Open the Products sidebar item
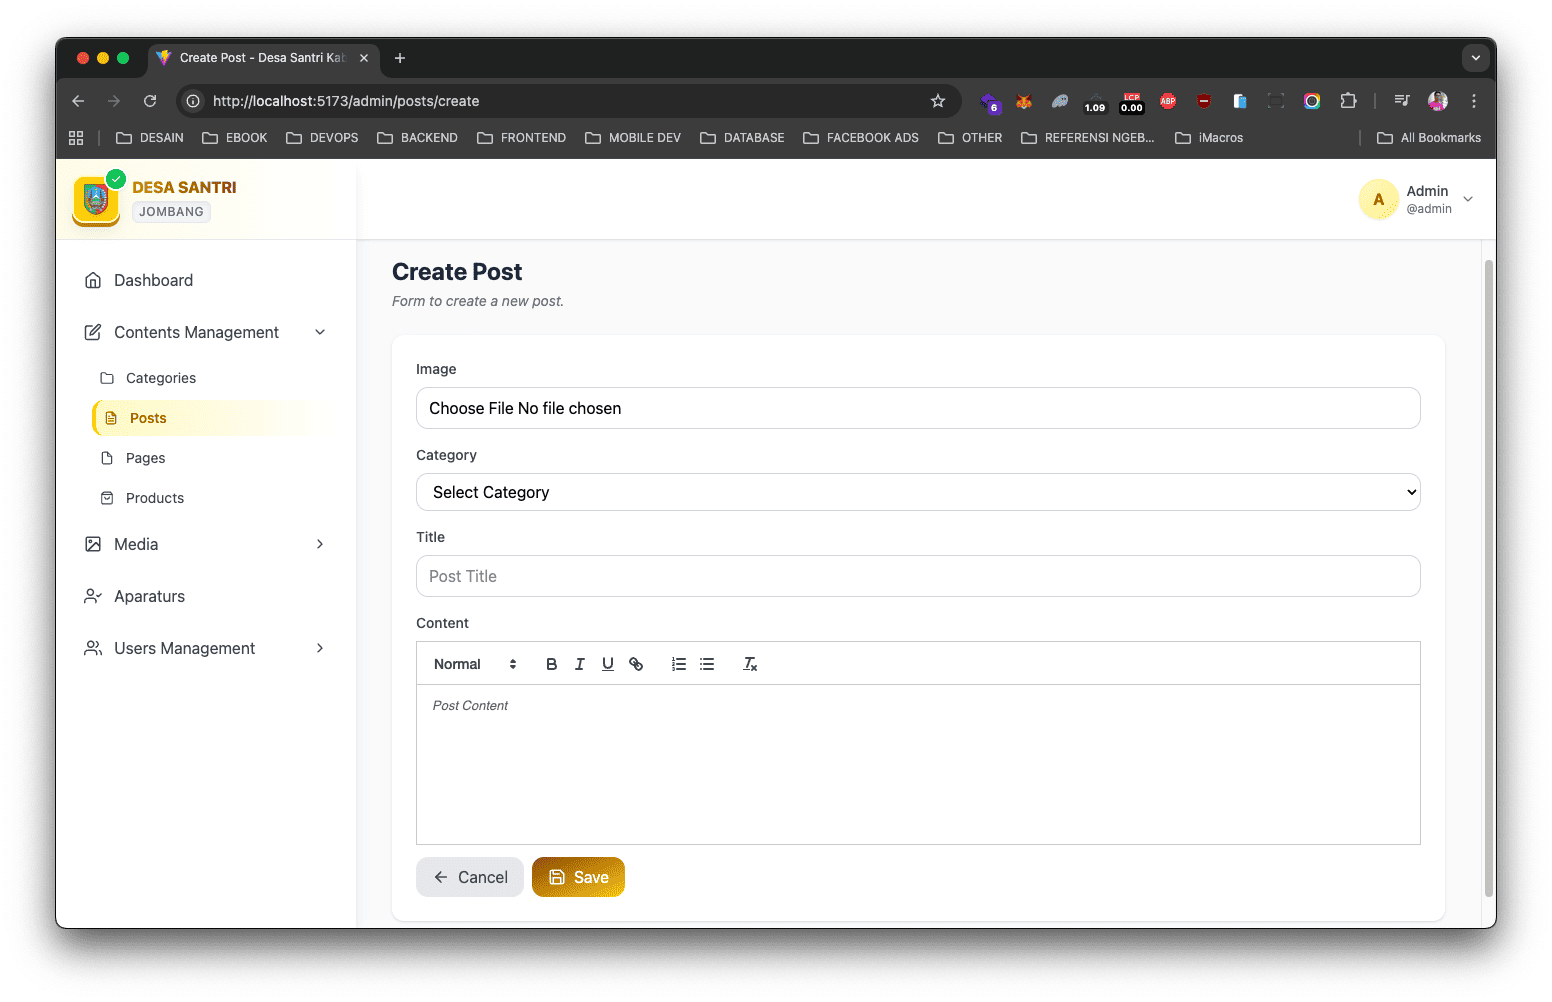The image size is (1552, 1002). tap(155, 498)
